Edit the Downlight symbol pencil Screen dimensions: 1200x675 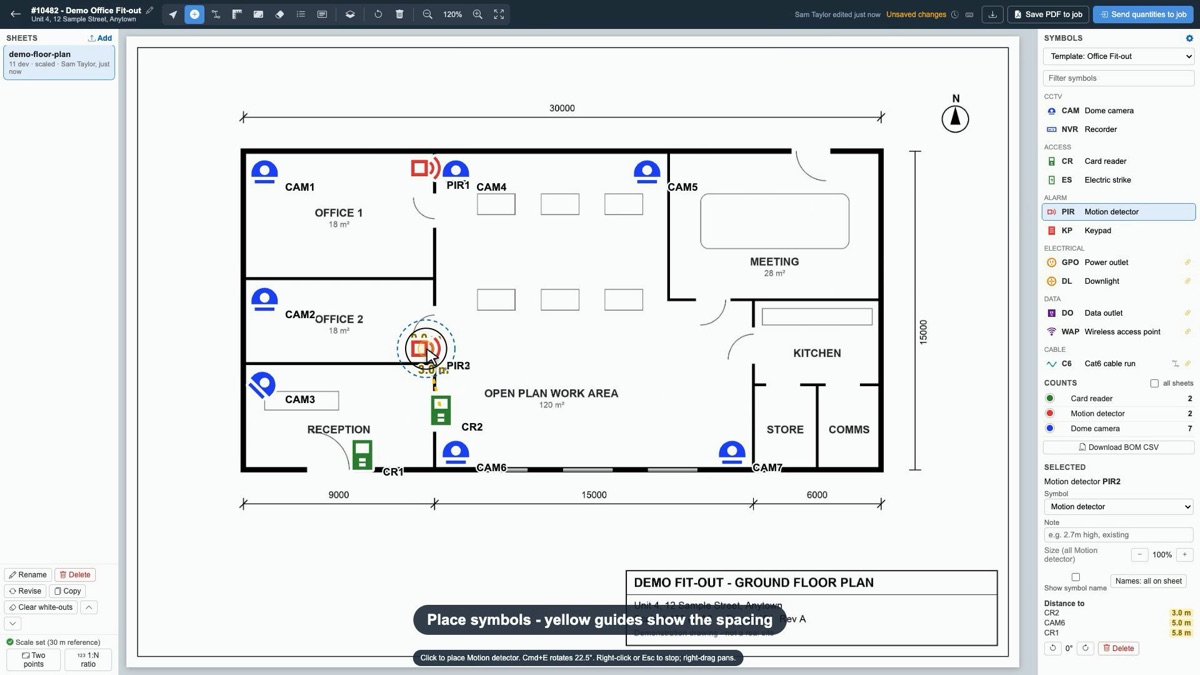click(x=1188, y=281)
